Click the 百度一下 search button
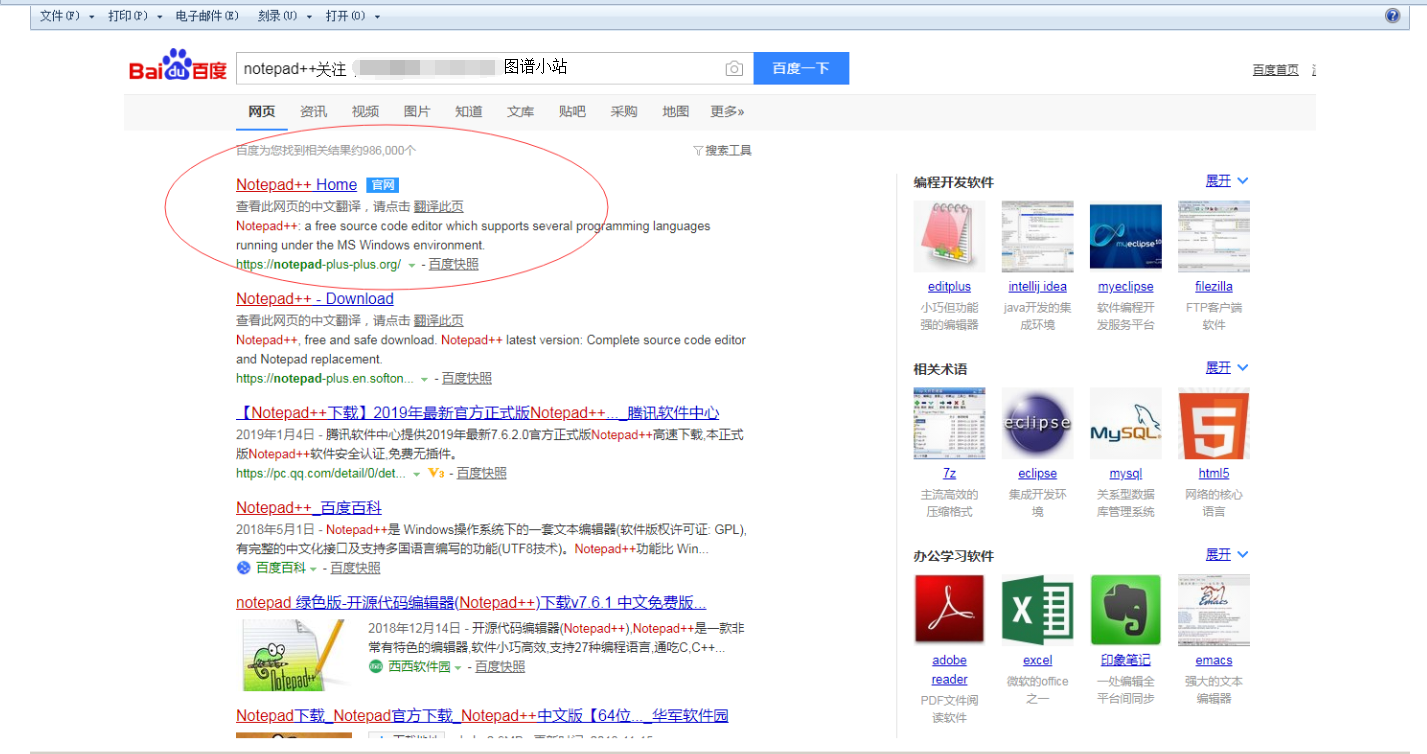The height and width of the screenshot is (754, 1427). pyautogui.click(x=801, y=68)
